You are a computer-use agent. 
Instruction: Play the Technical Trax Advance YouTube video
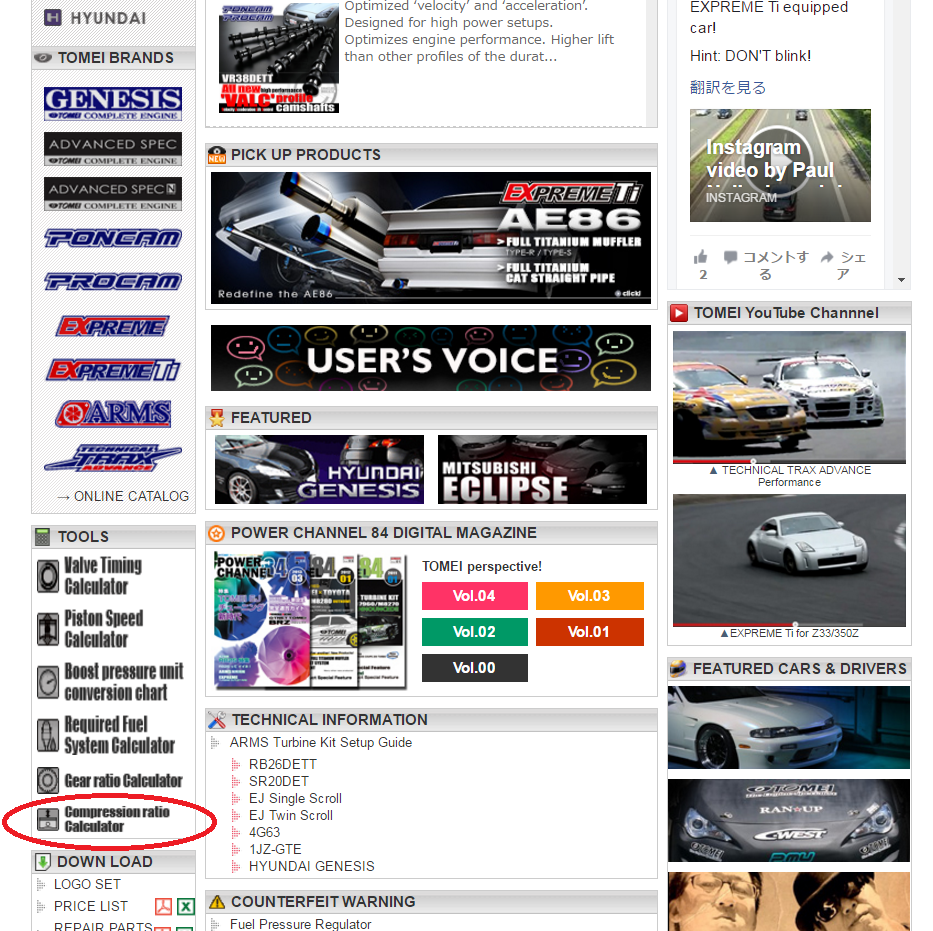click(789, 397)
